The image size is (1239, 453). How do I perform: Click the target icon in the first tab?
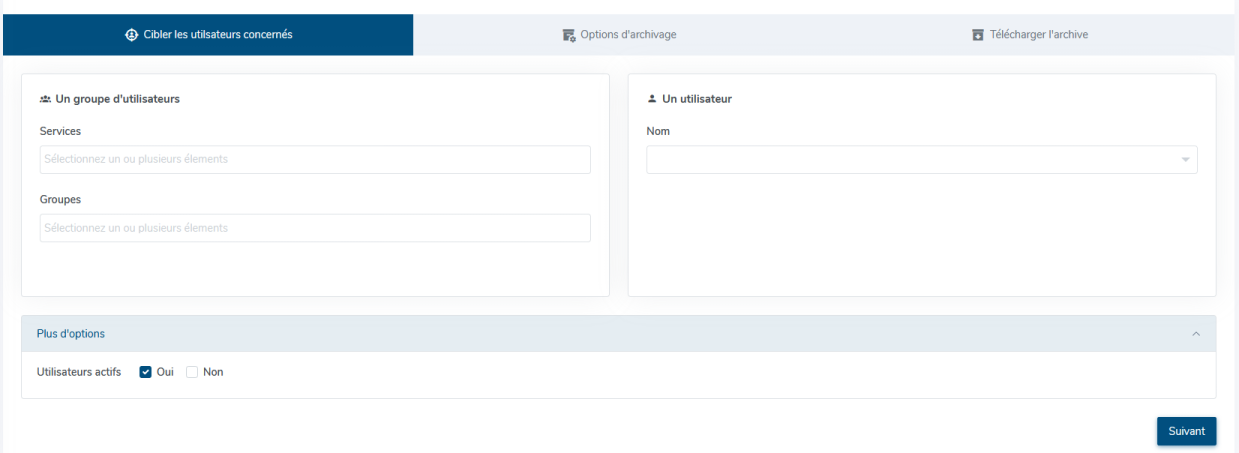(130, 35)
